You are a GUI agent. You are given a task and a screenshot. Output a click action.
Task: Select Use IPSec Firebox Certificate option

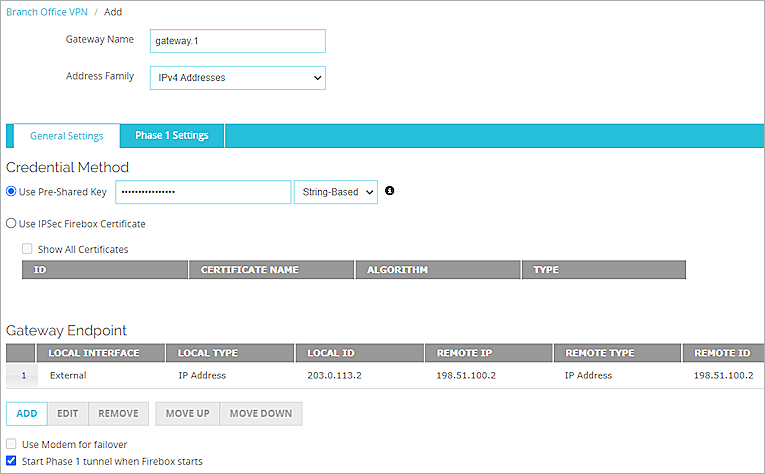coord(12,224)
